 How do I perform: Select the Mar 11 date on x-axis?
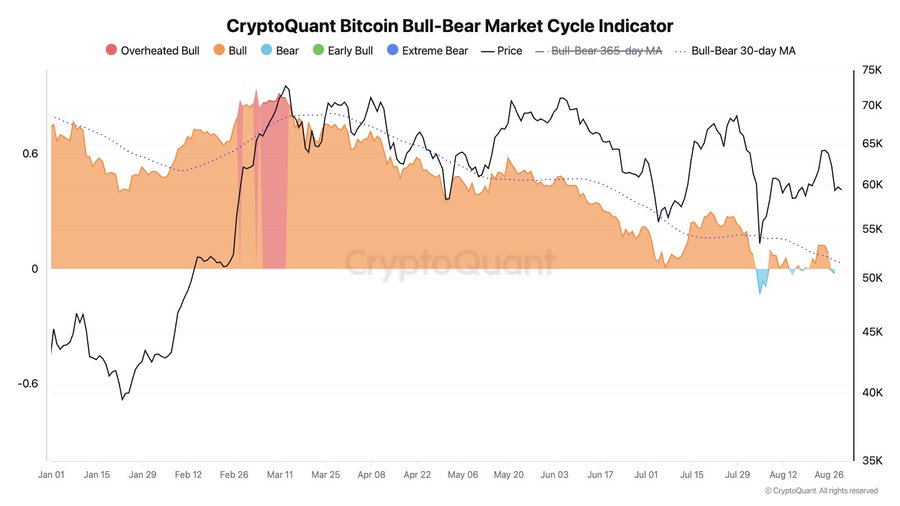(280, 474)
